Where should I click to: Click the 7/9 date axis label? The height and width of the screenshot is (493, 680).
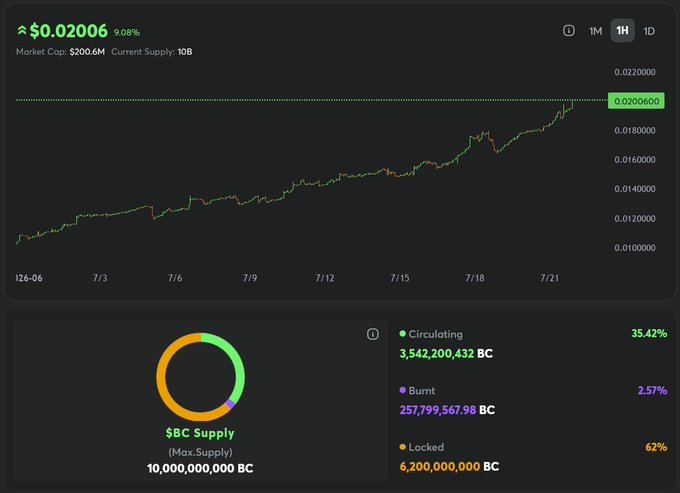(250, 278)
